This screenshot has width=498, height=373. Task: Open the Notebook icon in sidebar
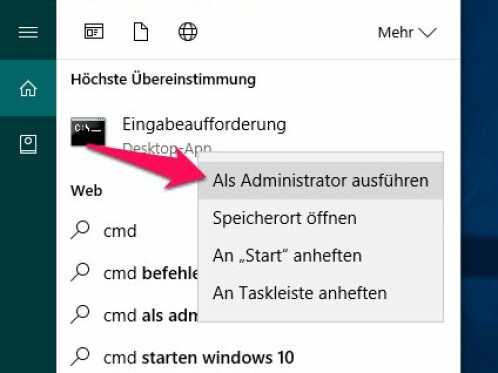28,144
